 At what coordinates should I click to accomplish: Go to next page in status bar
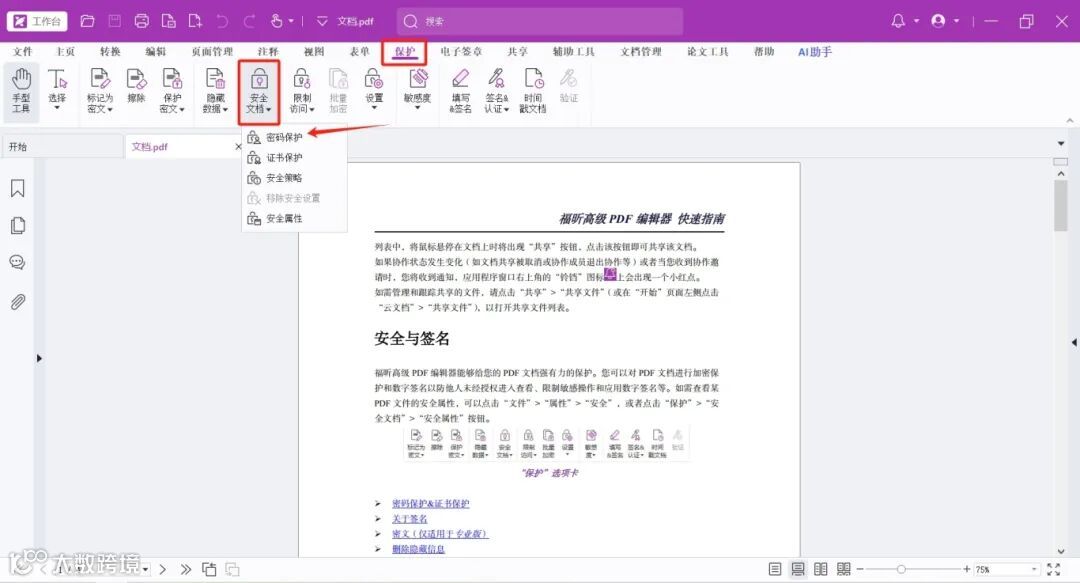click(x=163, y=569)
